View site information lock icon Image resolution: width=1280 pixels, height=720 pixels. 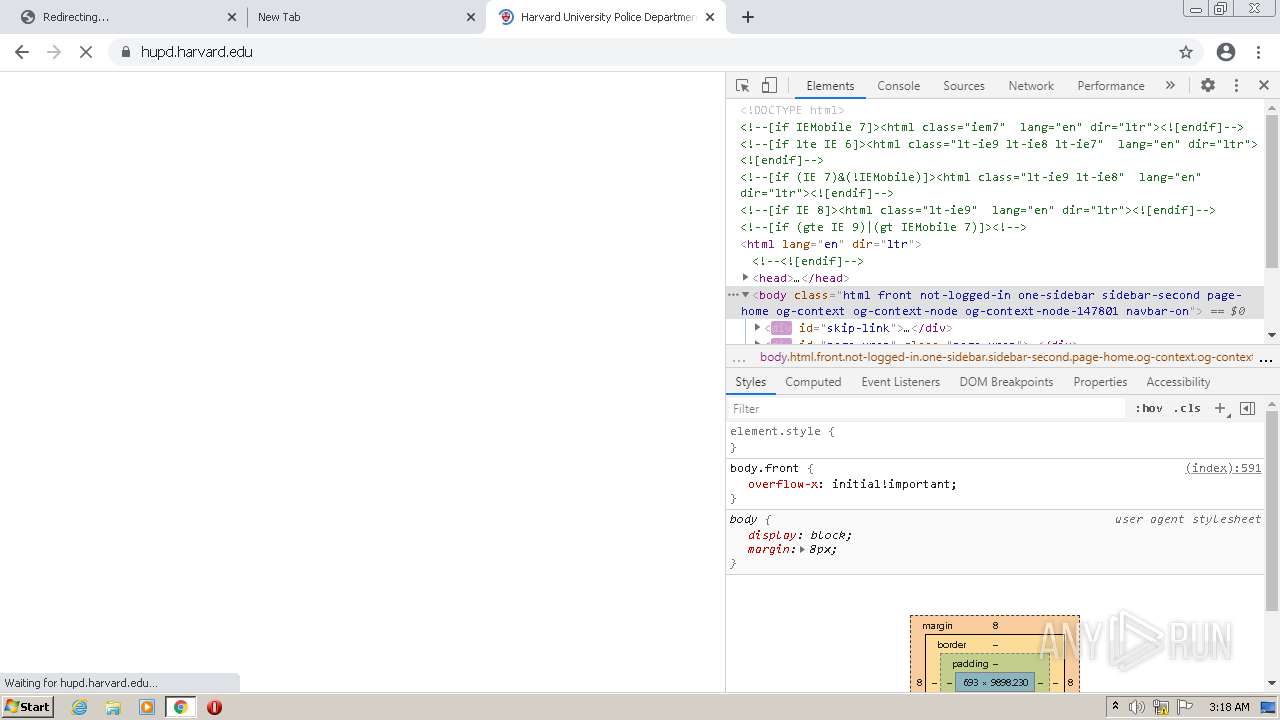(x=126, y=52)
